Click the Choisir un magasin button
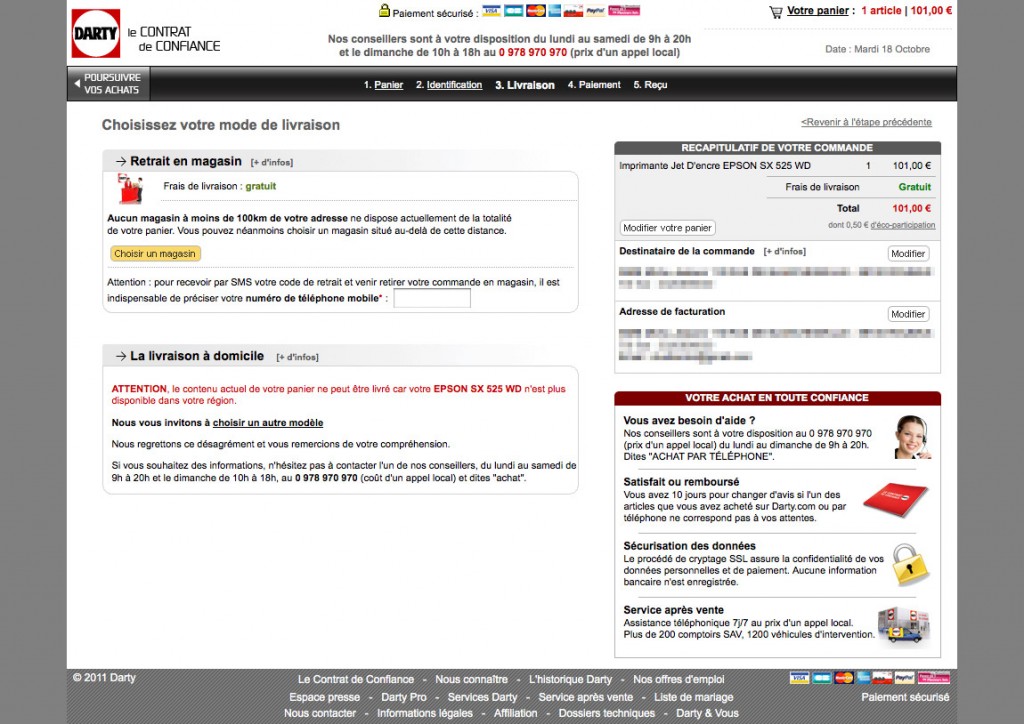Image resolution: width=1024 pixels, height=724 pixels. [155, 253]
